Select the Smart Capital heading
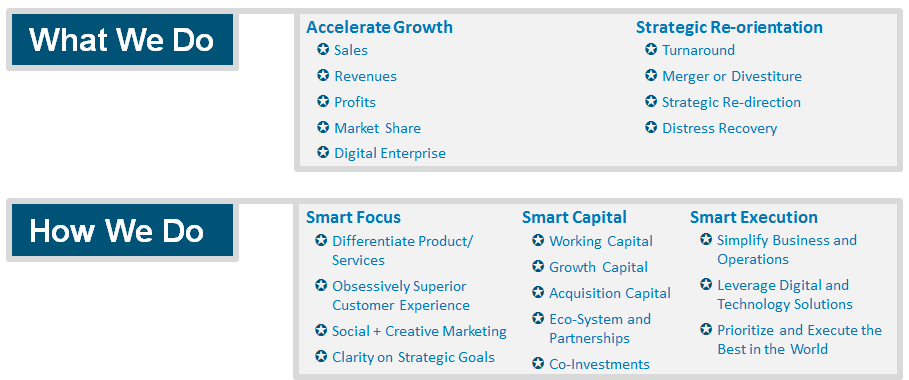 coord(574,217)
